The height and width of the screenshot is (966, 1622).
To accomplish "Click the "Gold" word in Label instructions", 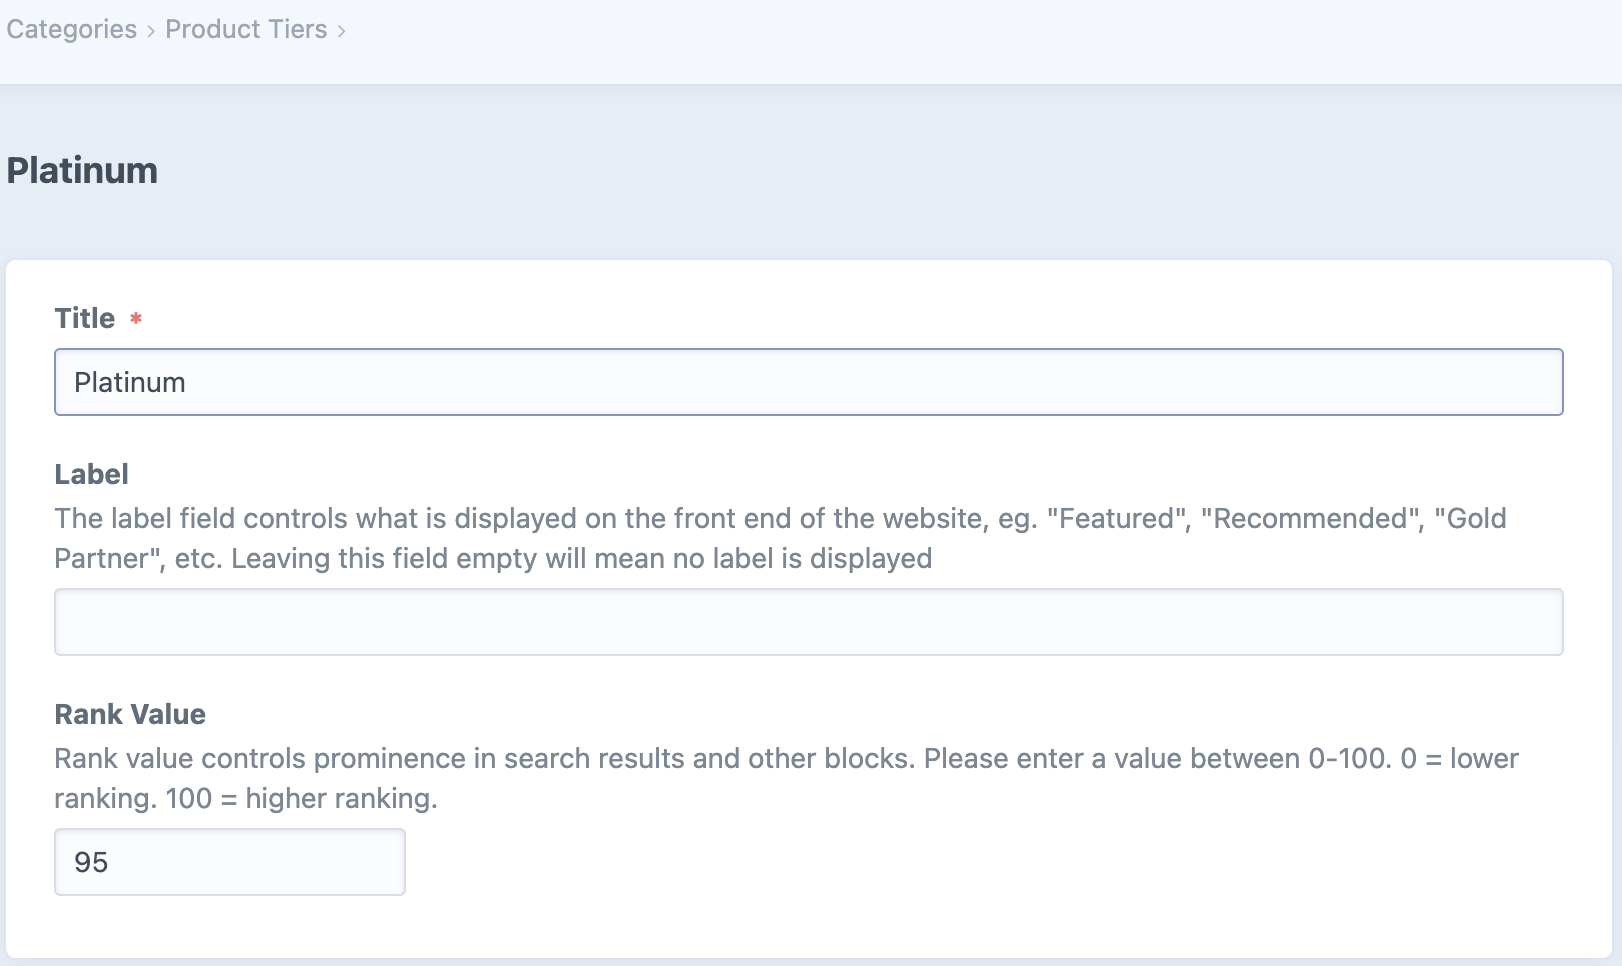I will click(1471, 518).
